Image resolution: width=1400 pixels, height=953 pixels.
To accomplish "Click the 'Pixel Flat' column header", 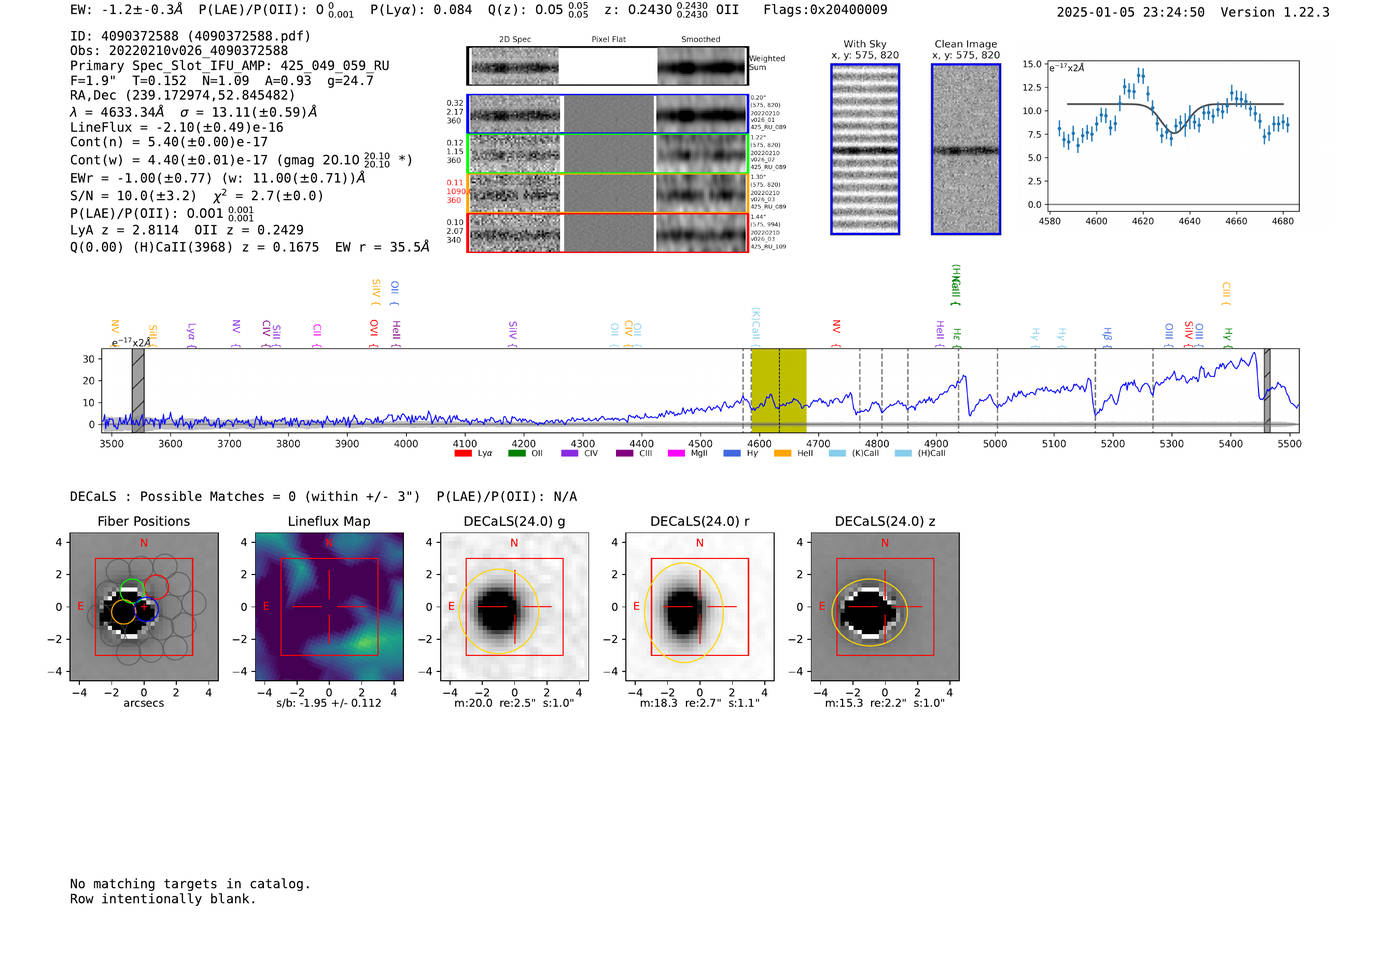I will coord(608,40).
